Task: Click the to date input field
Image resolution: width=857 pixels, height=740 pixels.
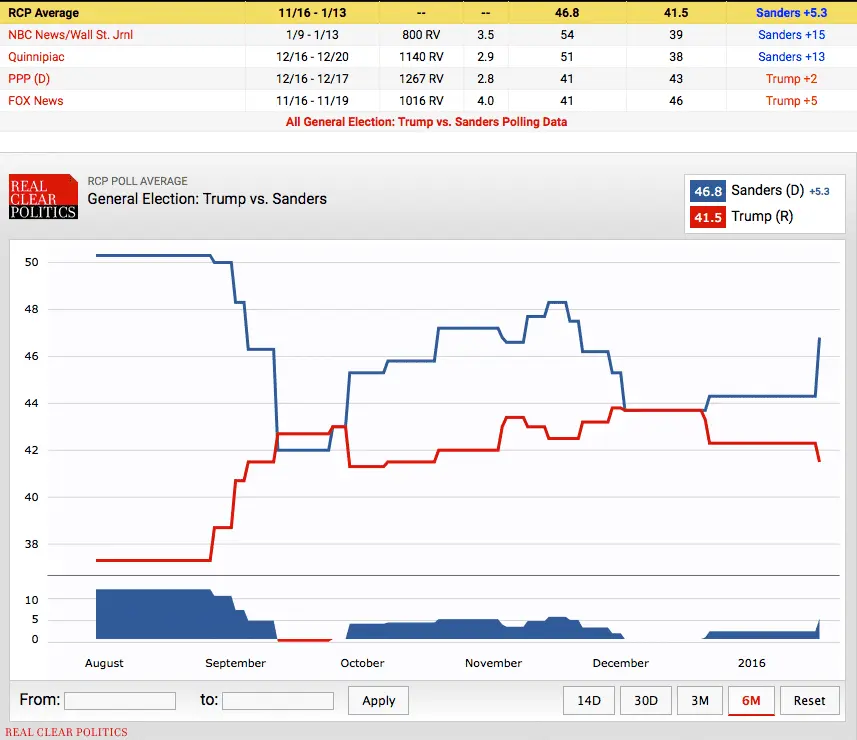Action: point(278,700)
